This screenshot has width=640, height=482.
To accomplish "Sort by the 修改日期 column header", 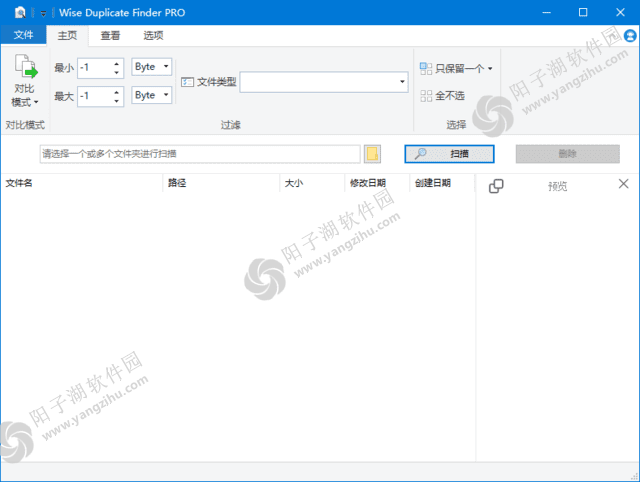I will tap(377, 183).
